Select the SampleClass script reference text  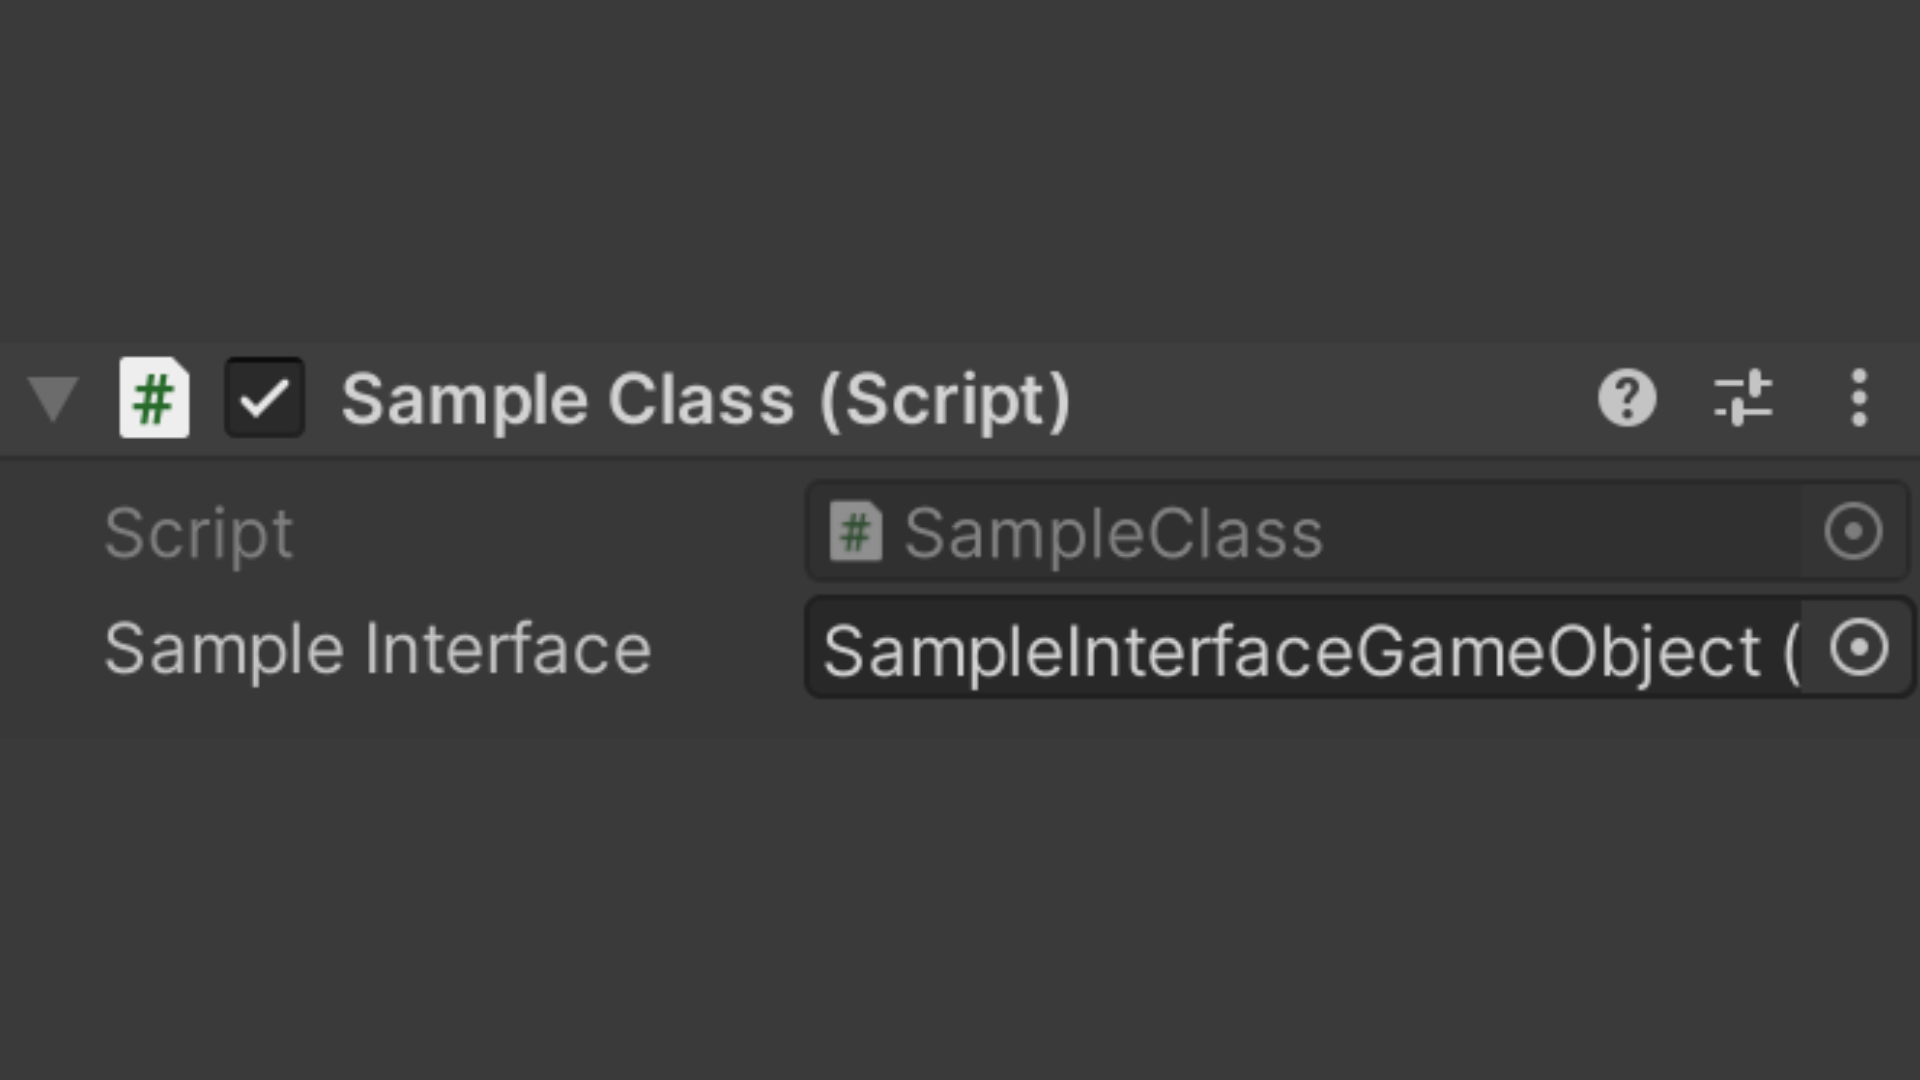tap(1113, 533)
